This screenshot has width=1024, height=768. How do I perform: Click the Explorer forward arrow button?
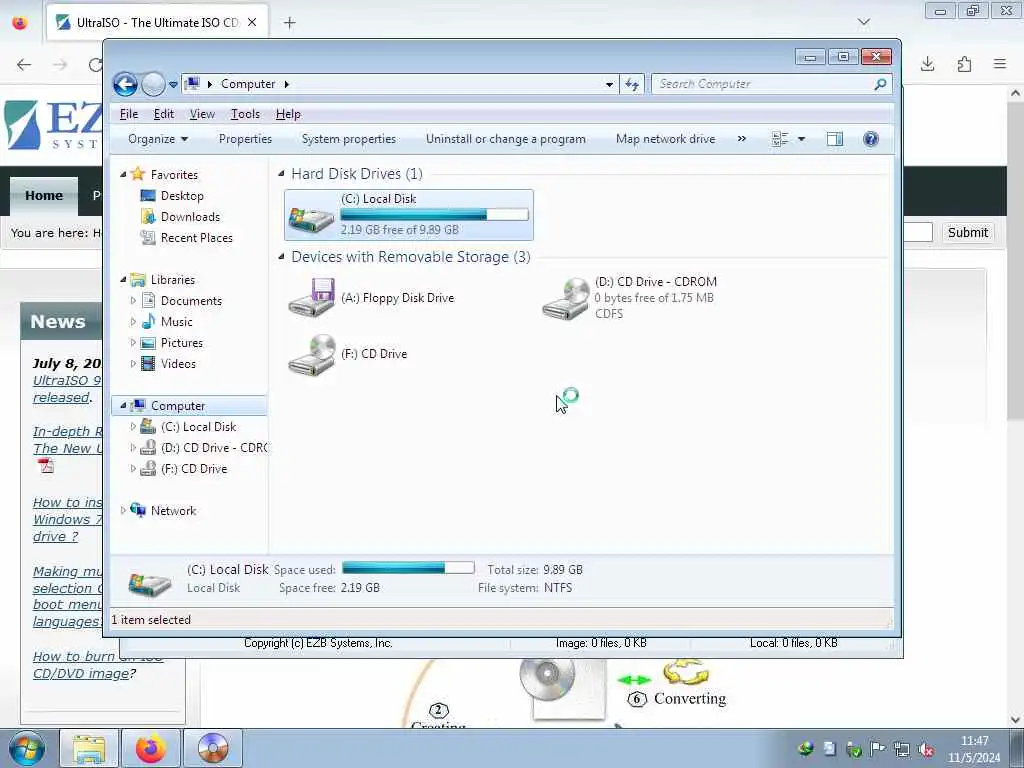tap(153, 84)
